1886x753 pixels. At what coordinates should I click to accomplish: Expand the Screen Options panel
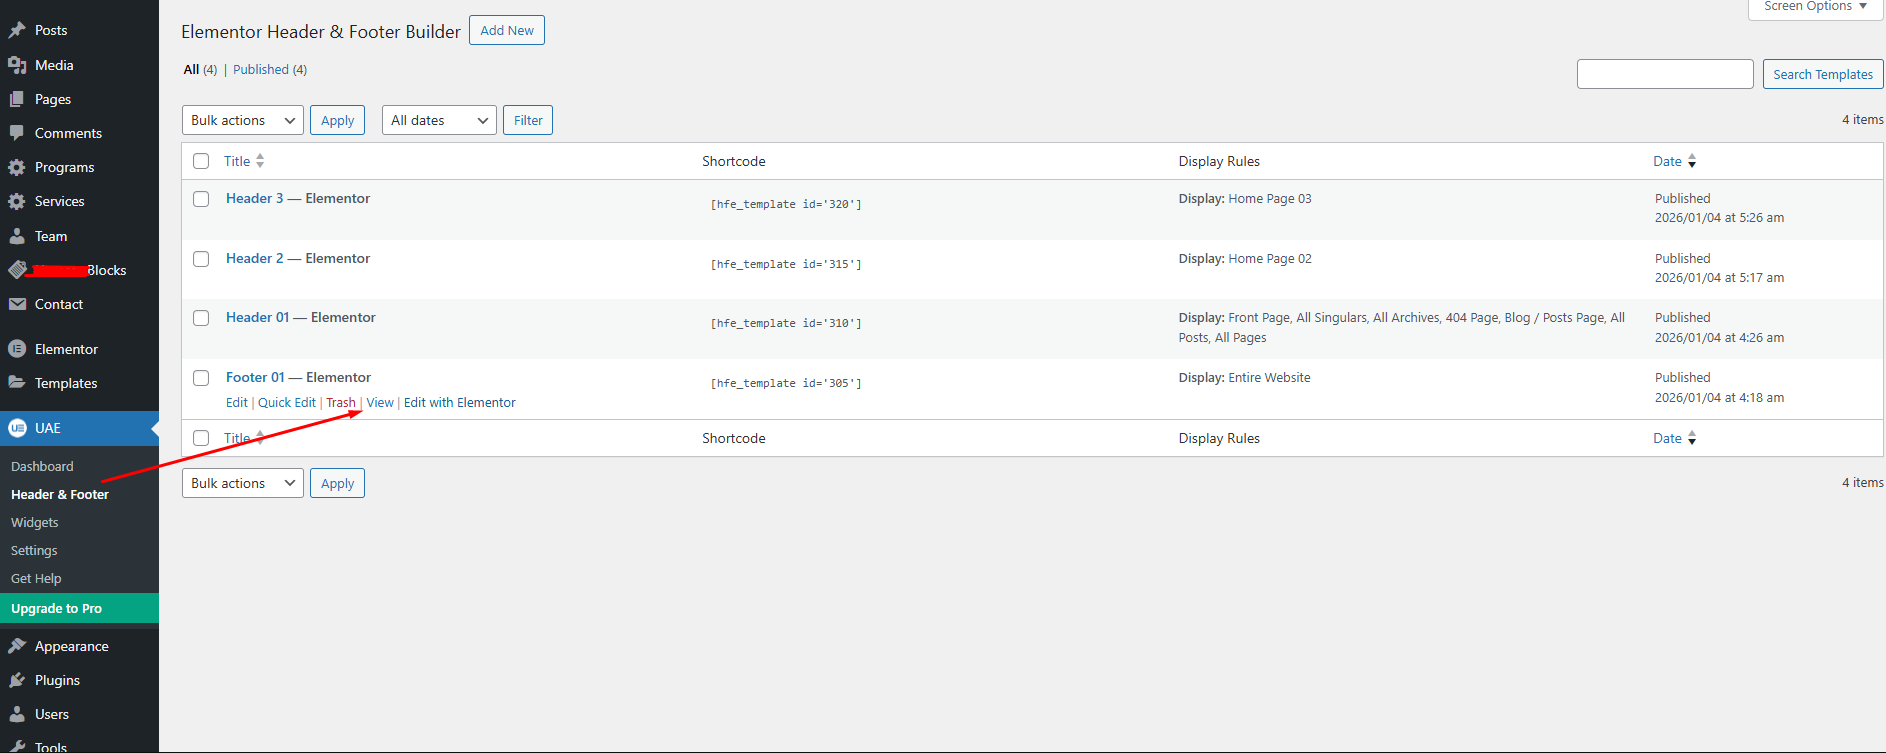coord(1815,7)
